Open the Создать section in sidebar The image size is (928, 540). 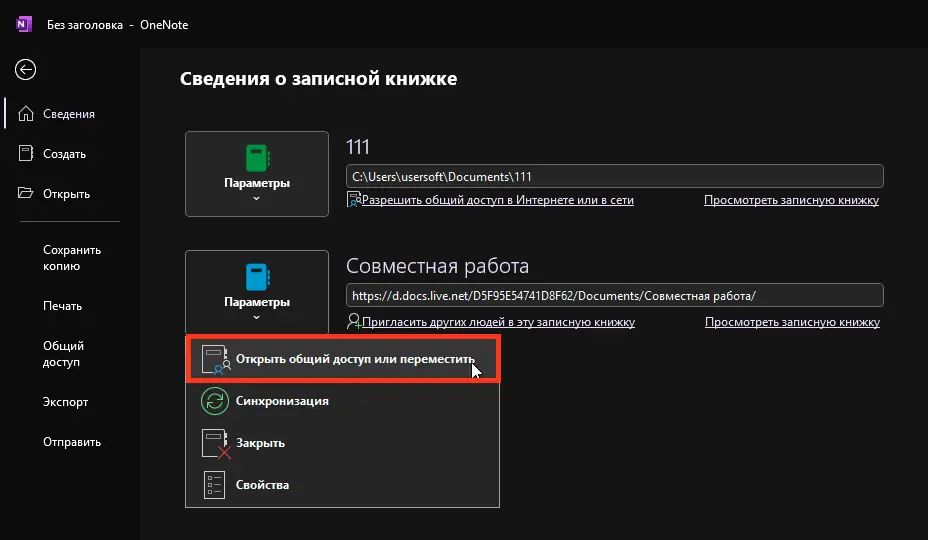pos(64,154)
